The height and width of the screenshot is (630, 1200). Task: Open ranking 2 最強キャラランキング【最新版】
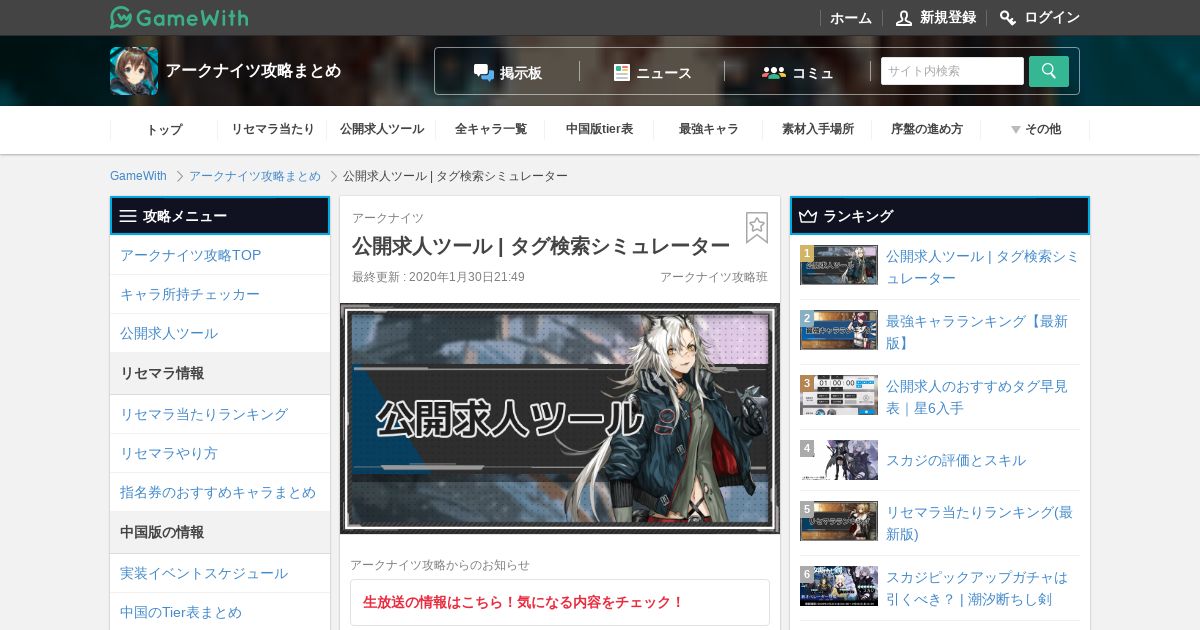977,332
